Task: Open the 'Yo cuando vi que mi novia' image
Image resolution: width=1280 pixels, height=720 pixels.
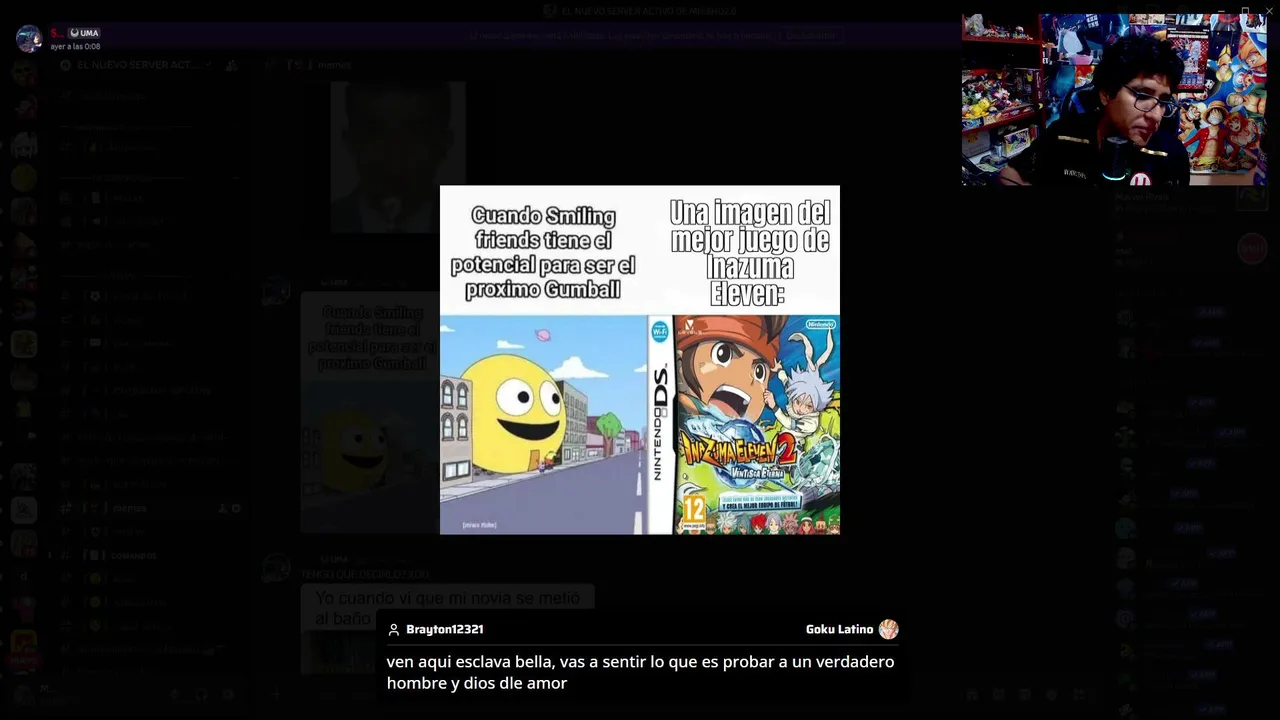Action: tap(447, 629)
